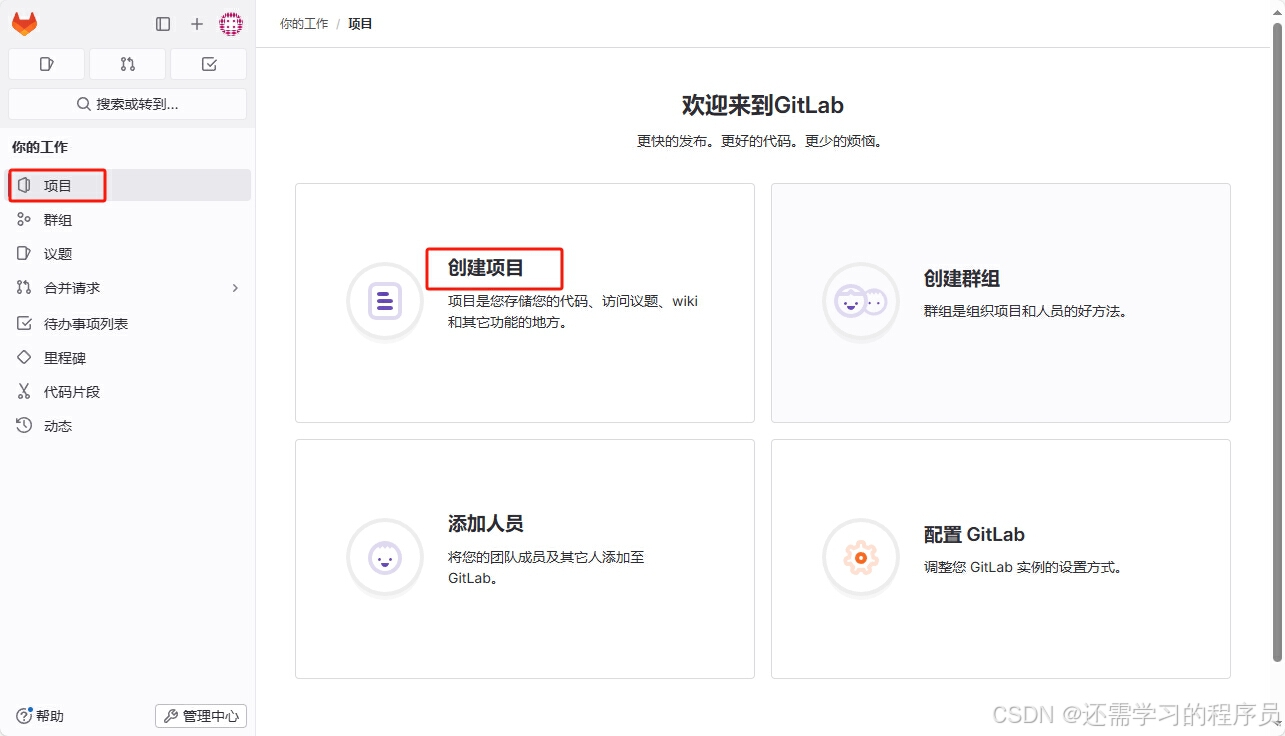Viewport: 1285px width, 736px height.
Task: Open to-do list shortcut button
Action: (x=208, y=64)
